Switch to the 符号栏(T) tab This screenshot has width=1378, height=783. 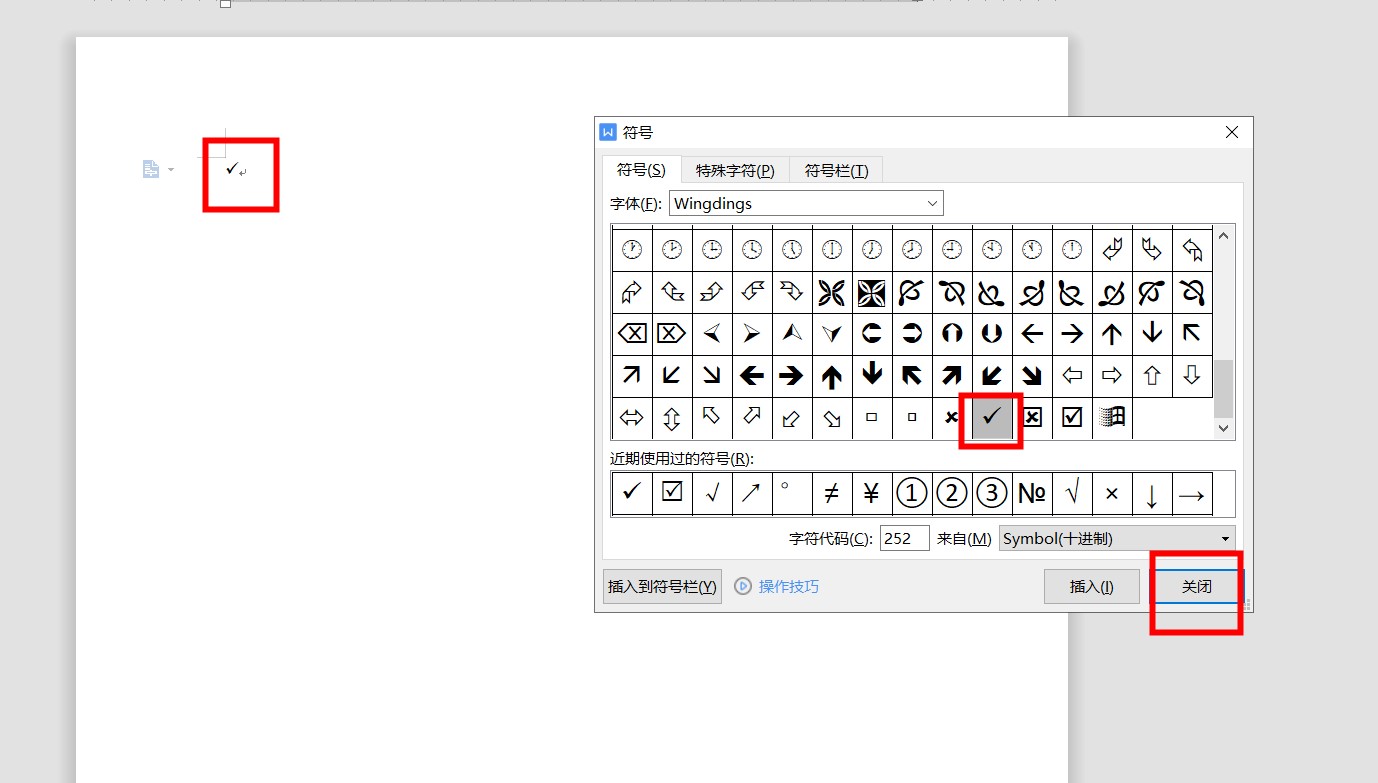coord(836,170)
